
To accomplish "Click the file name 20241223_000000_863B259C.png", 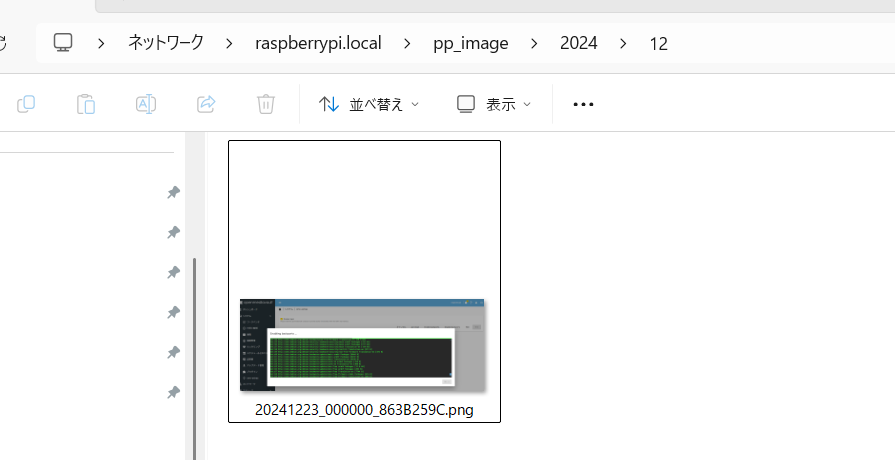I will tap(364, 410).
